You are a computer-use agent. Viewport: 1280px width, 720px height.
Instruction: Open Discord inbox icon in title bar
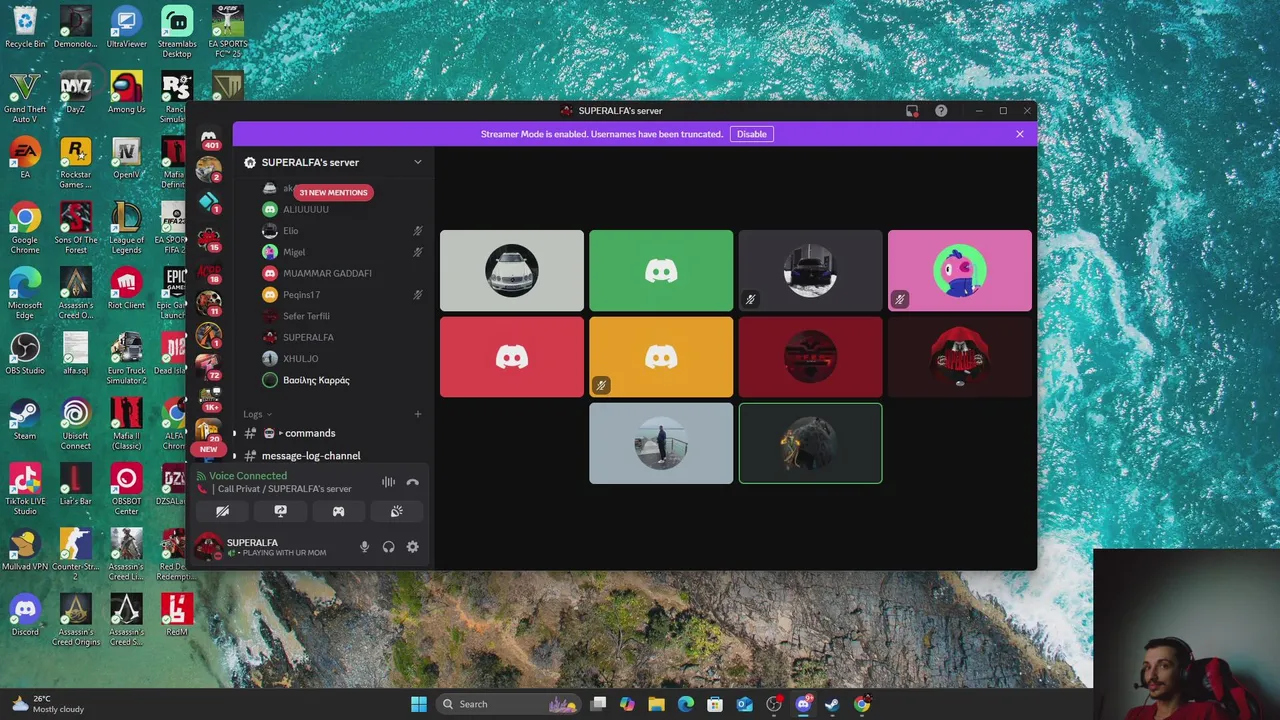[x=912, y=111]
